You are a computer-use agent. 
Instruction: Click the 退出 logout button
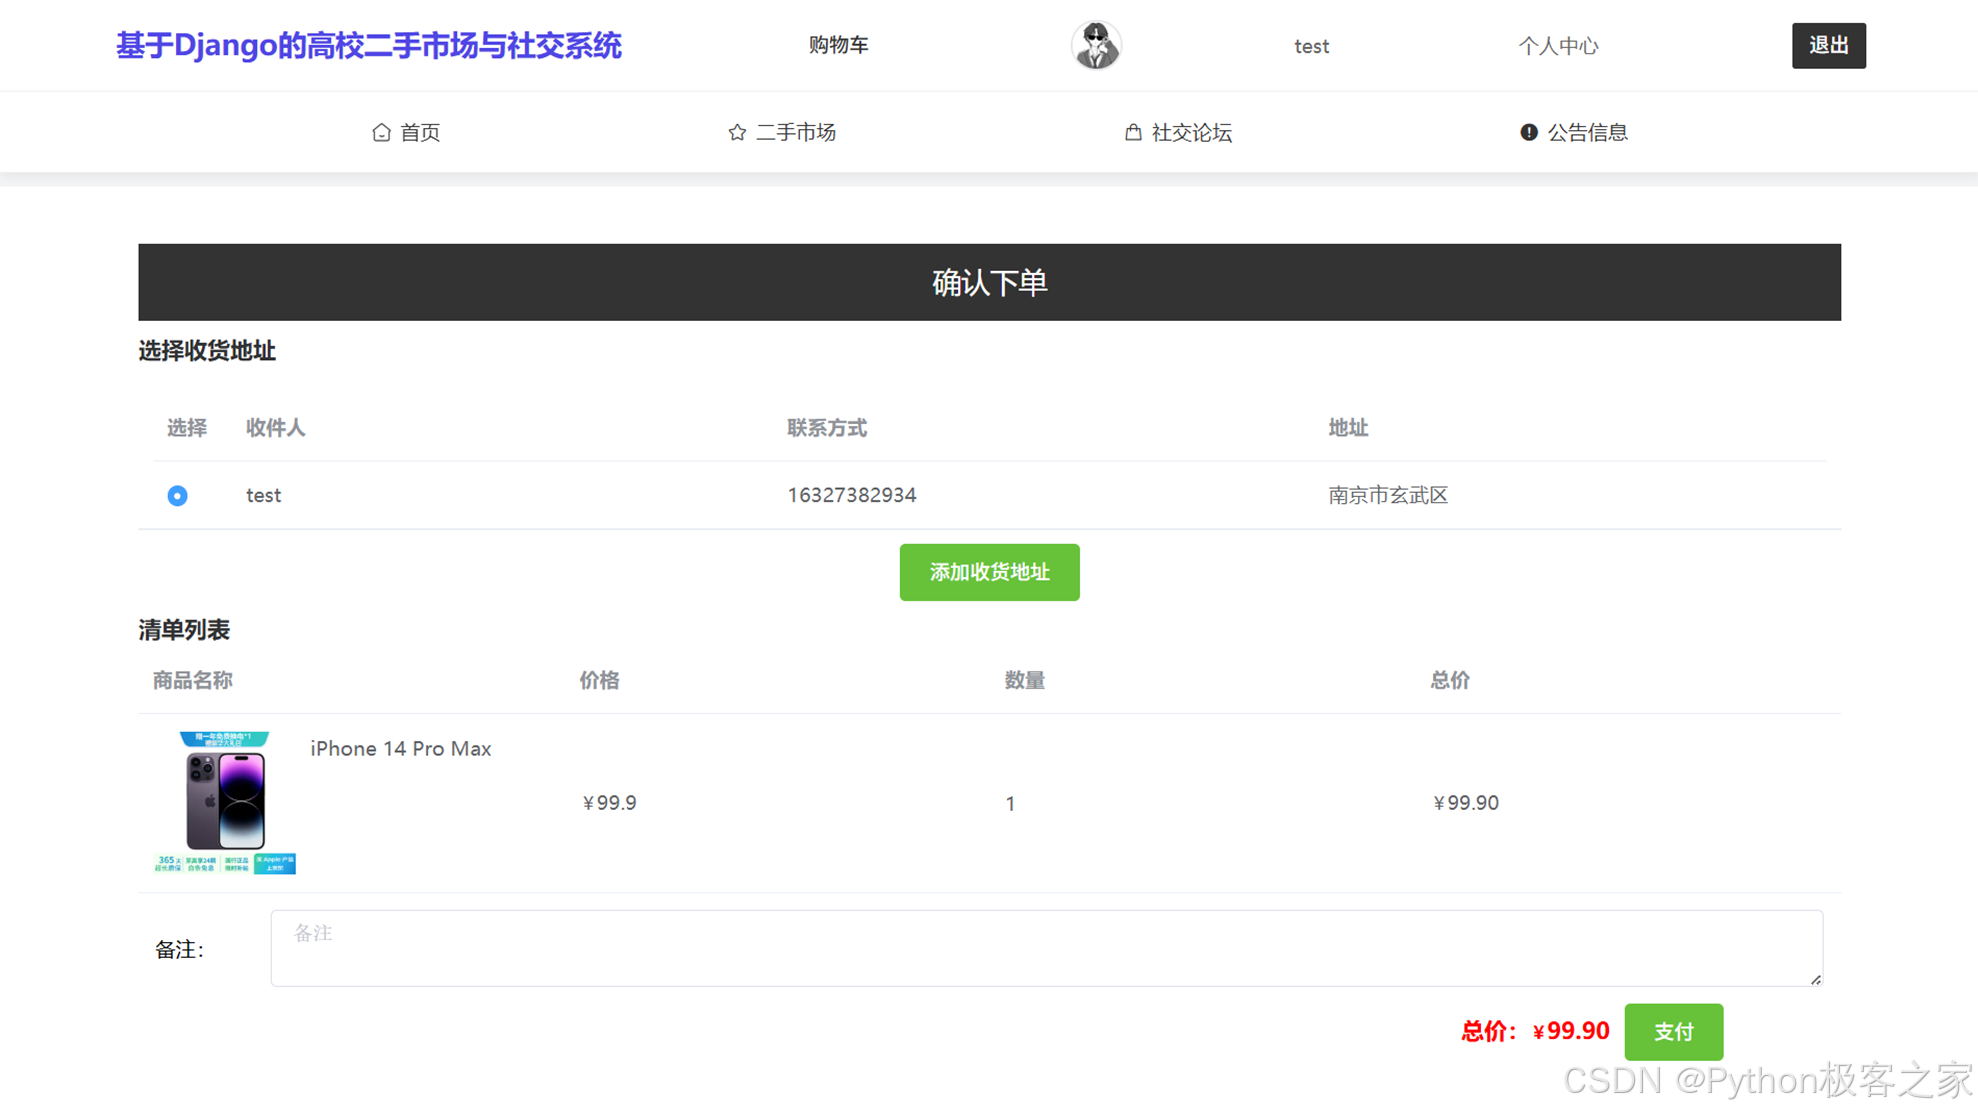[x=1827, y=46]
